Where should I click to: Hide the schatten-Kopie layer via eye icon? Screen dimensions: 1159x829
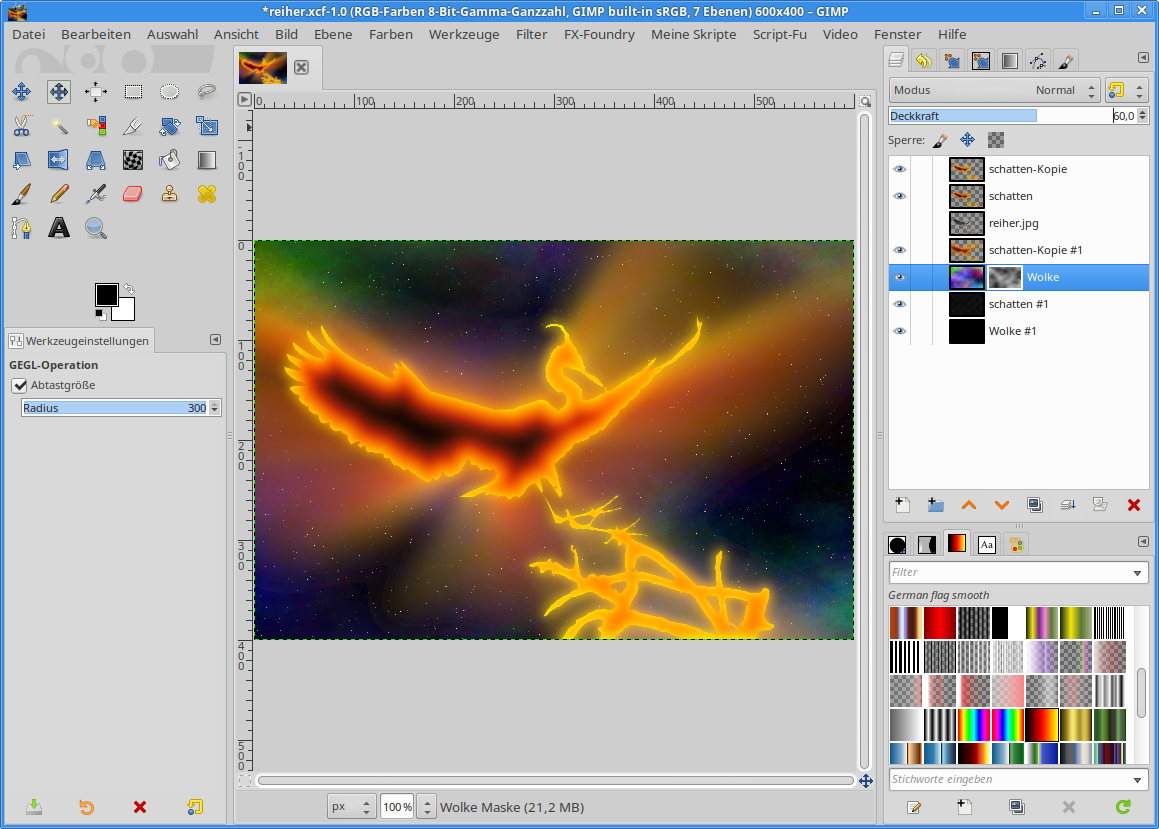tap(899, 169)
